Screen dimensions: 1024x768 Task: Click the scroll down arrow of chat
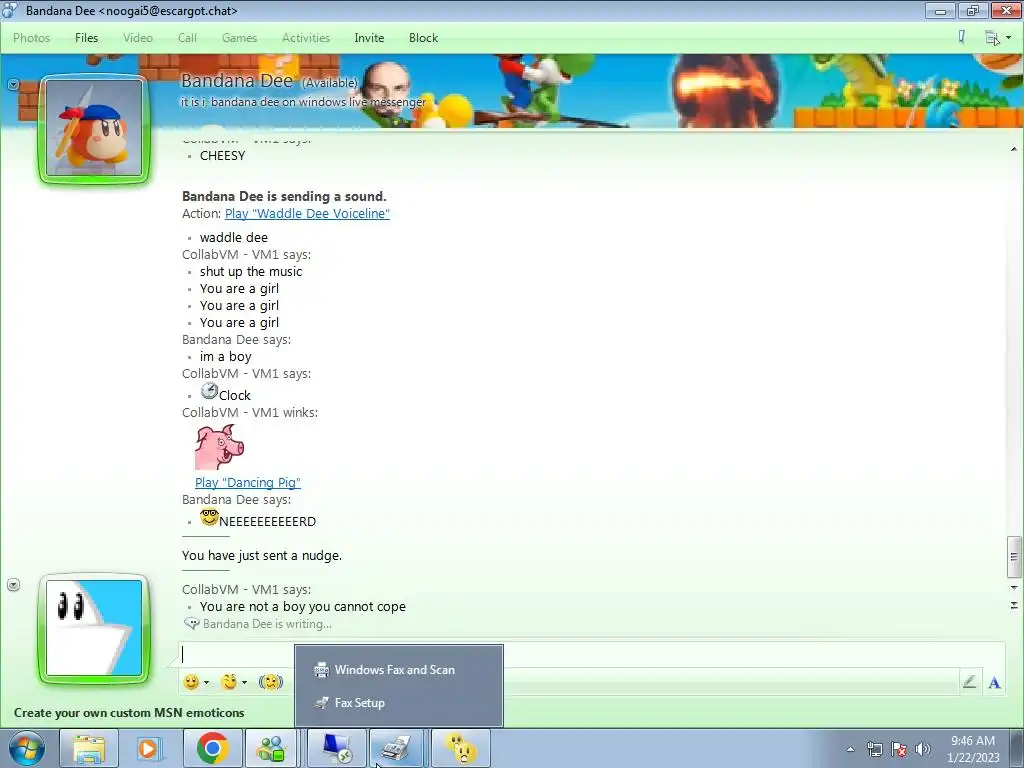(1014, 588)
